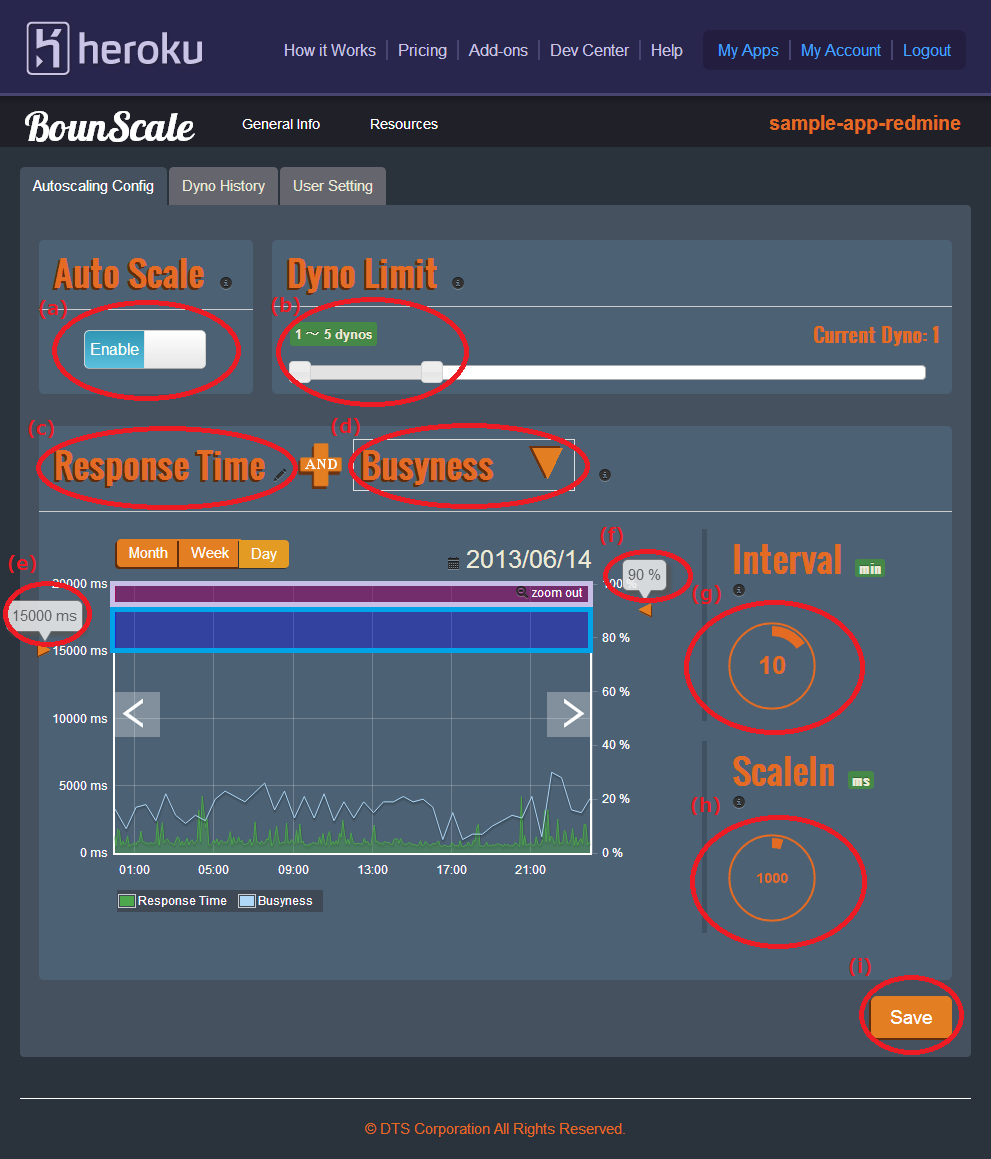991x1159 pixels.
Task: Open Help link
Action: click(x=667, y=50)
